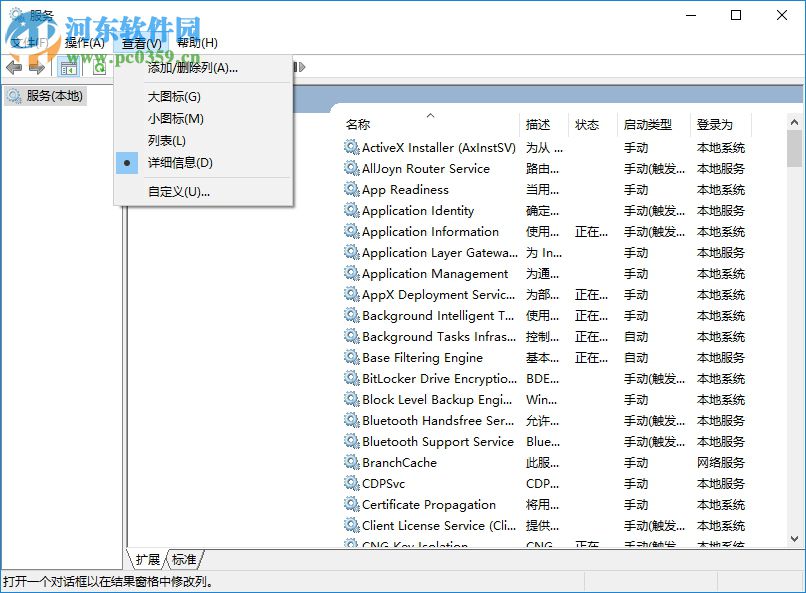This screenshot has width=806, height=593.
Task: Click the BranchCache service icon
Action: coord(351,462)
